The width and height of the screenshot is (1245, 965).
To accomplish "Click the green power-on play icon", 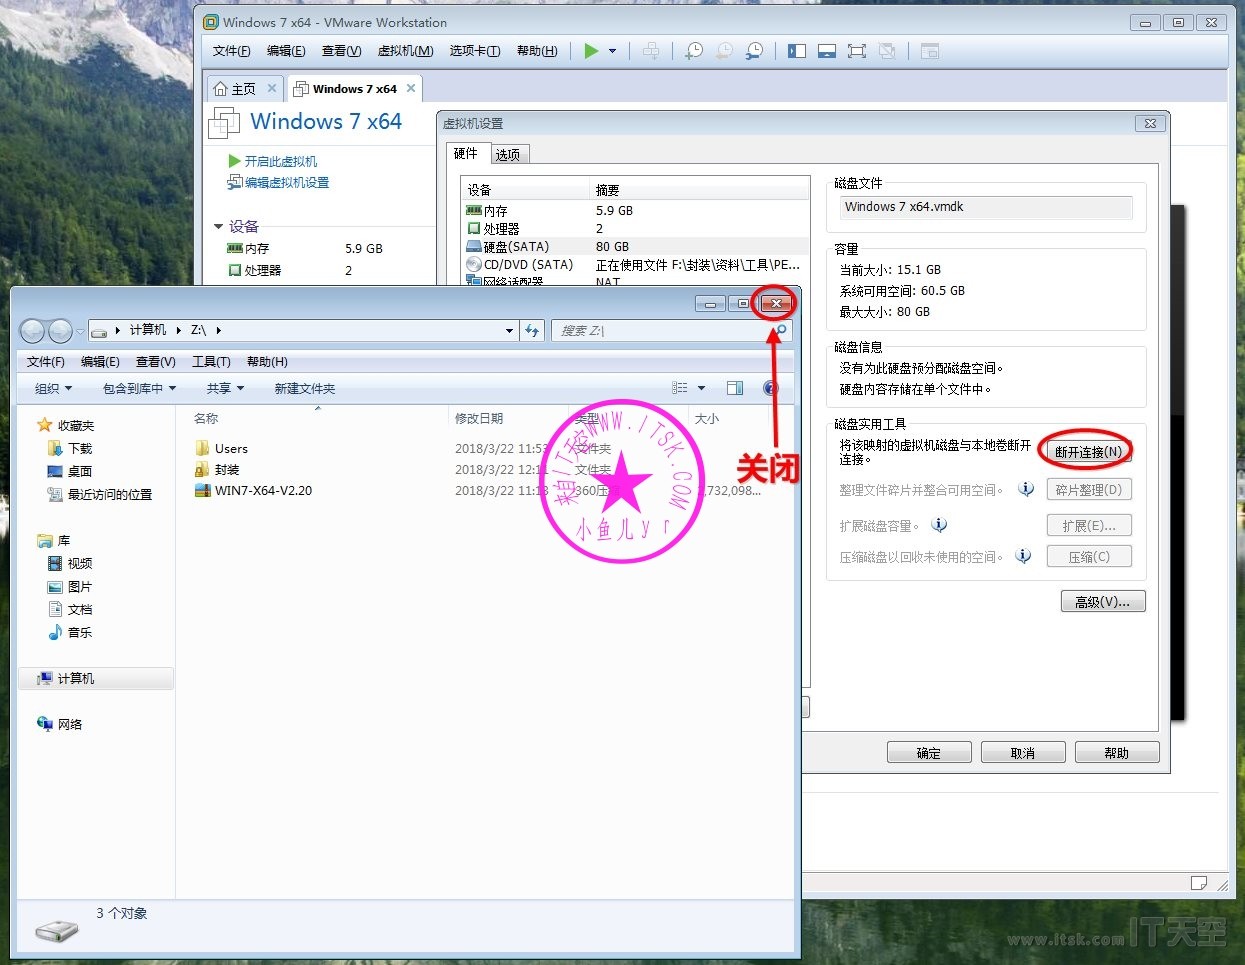I will 591,51.
